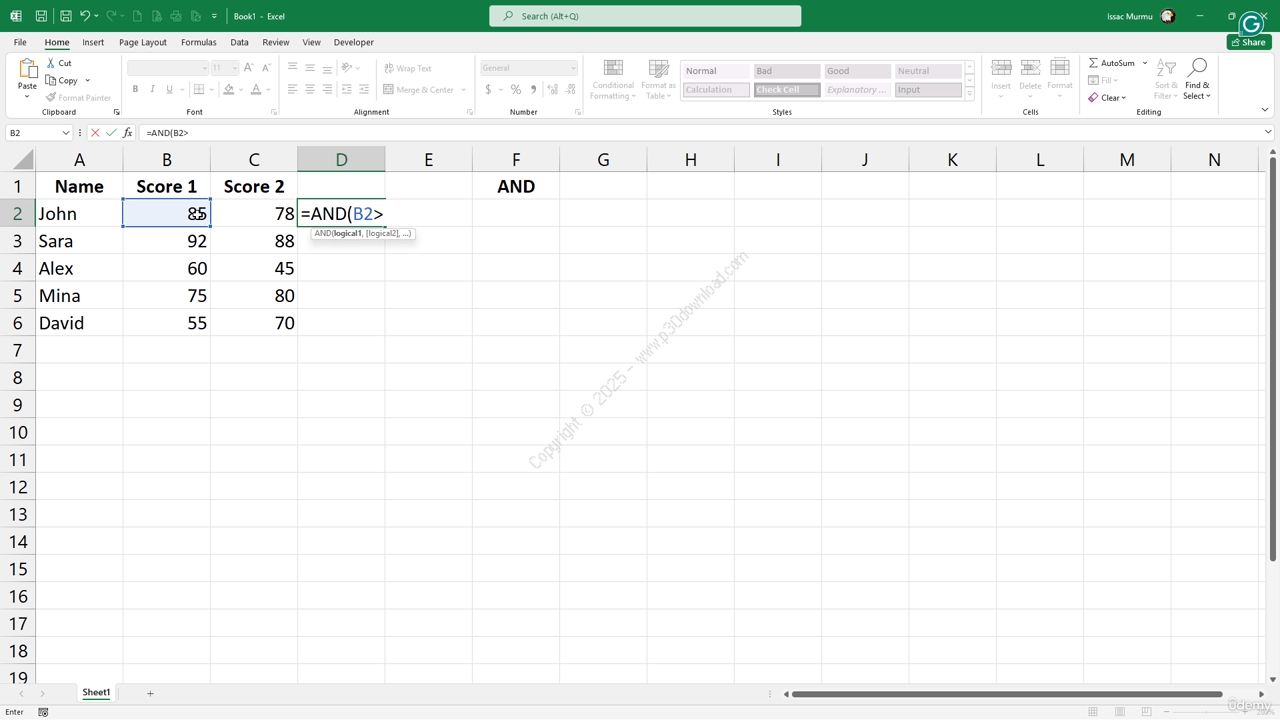Click the Sheet1 worksheet tab

[x=96, y=693]
